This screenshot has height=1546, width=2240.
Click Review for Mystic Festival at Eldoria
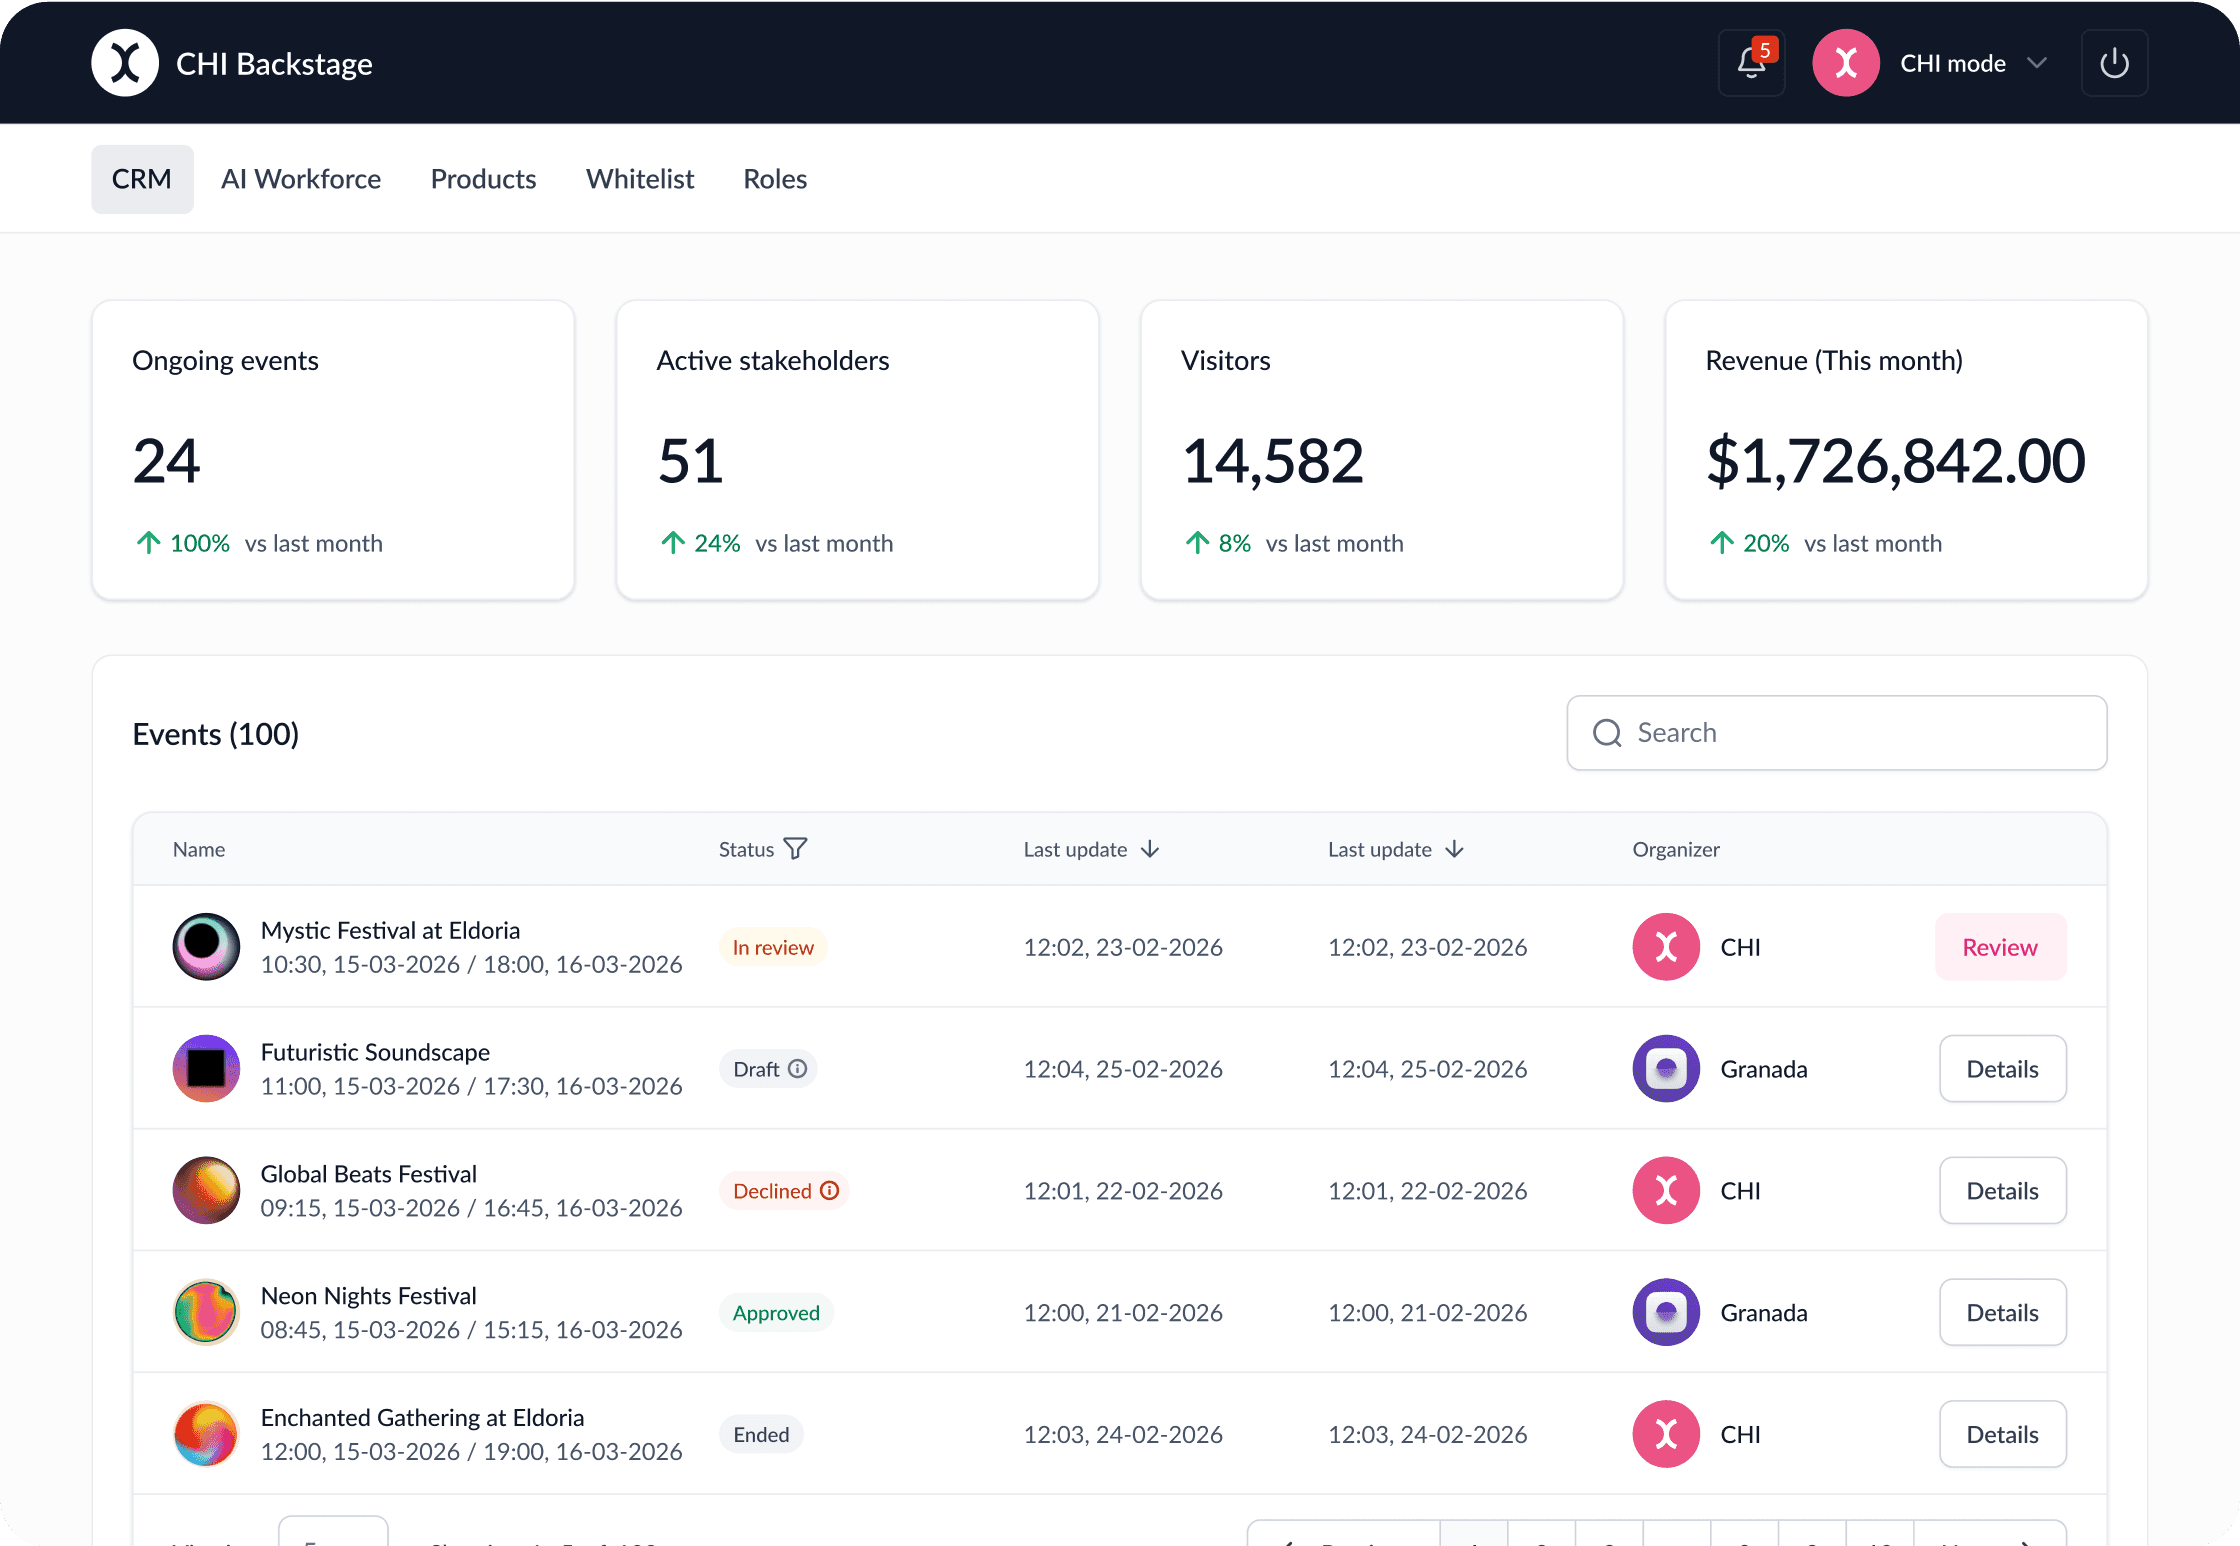[x=2000, y=947]
